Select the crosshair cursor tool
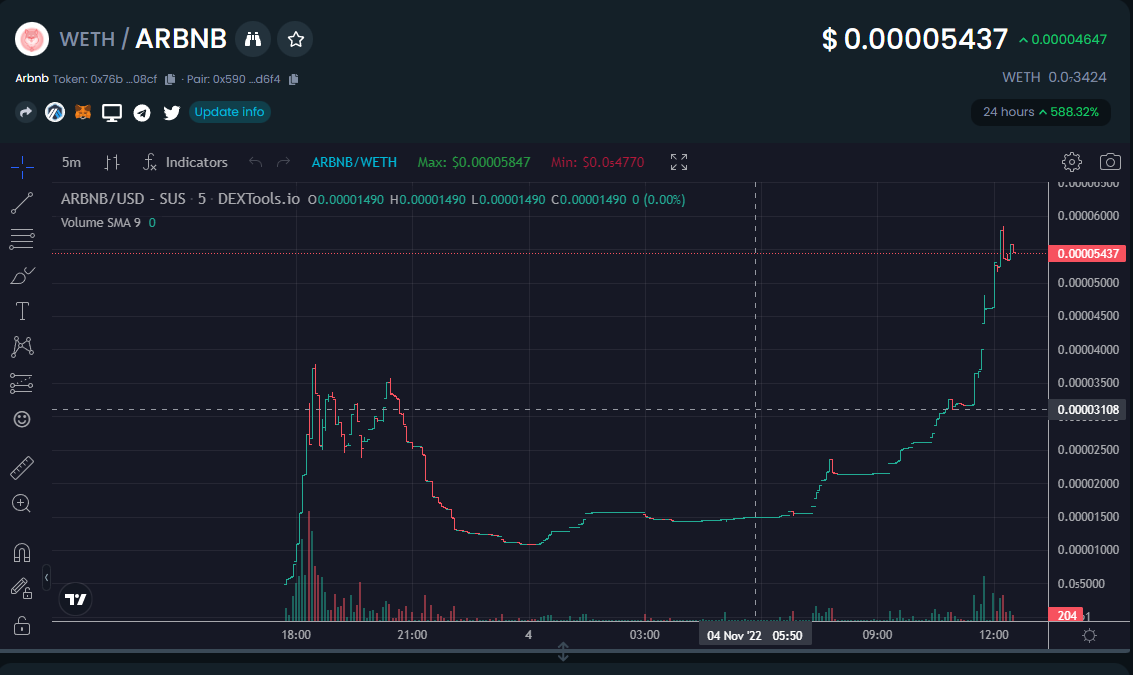Viewport: 1133px width, 675px height. (22, 167)
